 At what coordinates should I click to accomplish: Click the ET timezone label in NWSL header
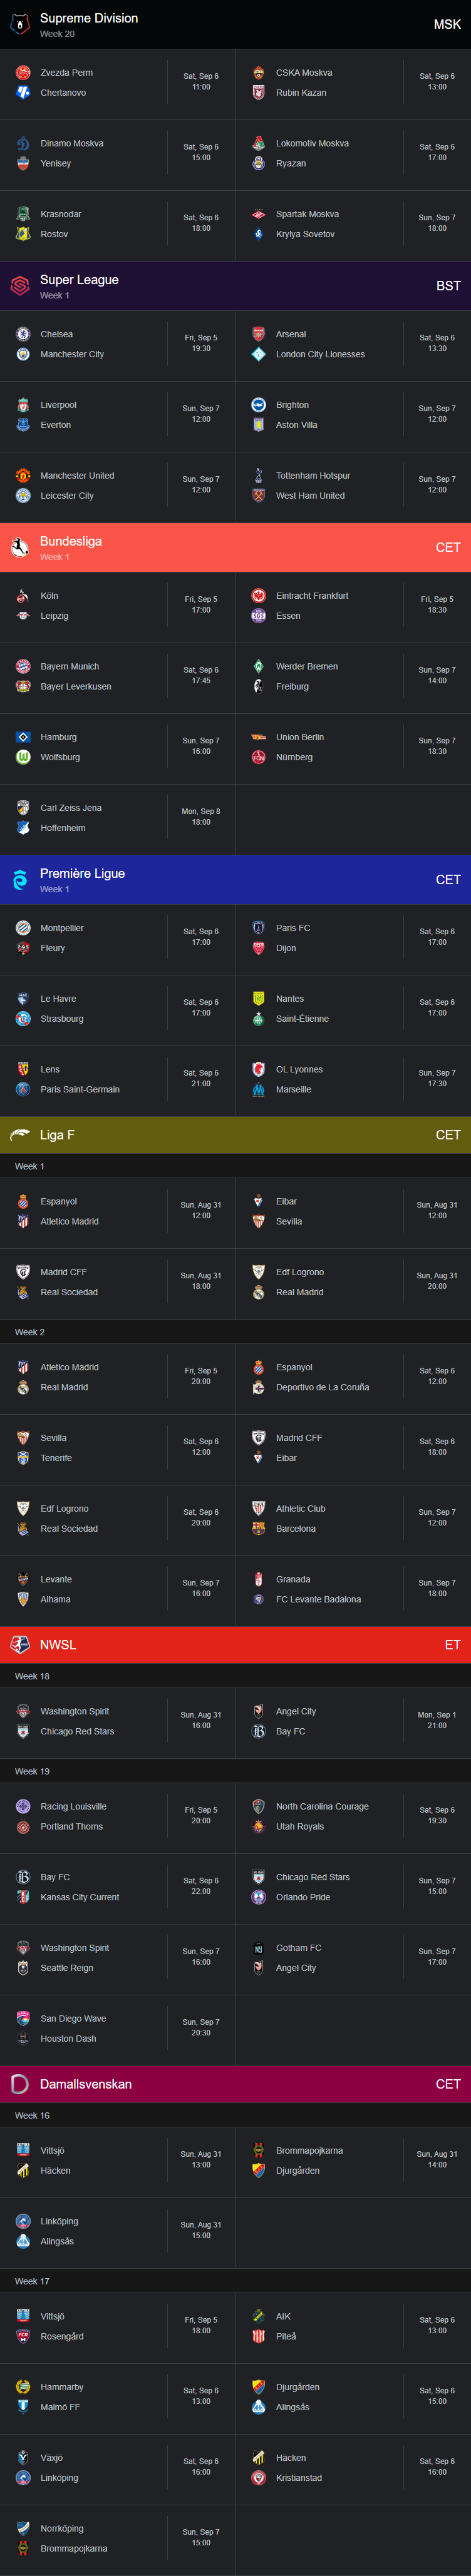pyautogui.click(x=452, y=1645)
